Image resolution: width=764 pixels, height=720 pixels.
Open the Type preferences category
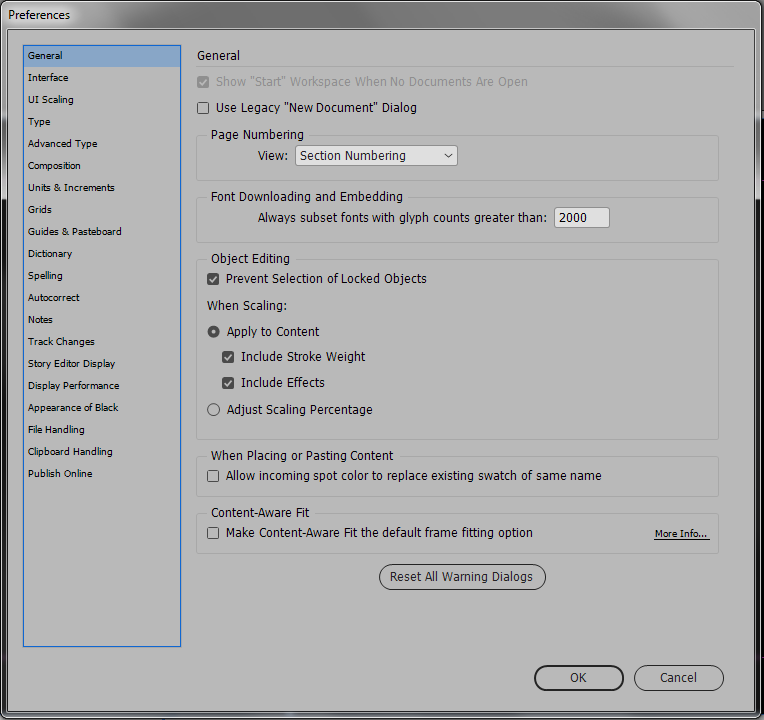pos(102,122)
